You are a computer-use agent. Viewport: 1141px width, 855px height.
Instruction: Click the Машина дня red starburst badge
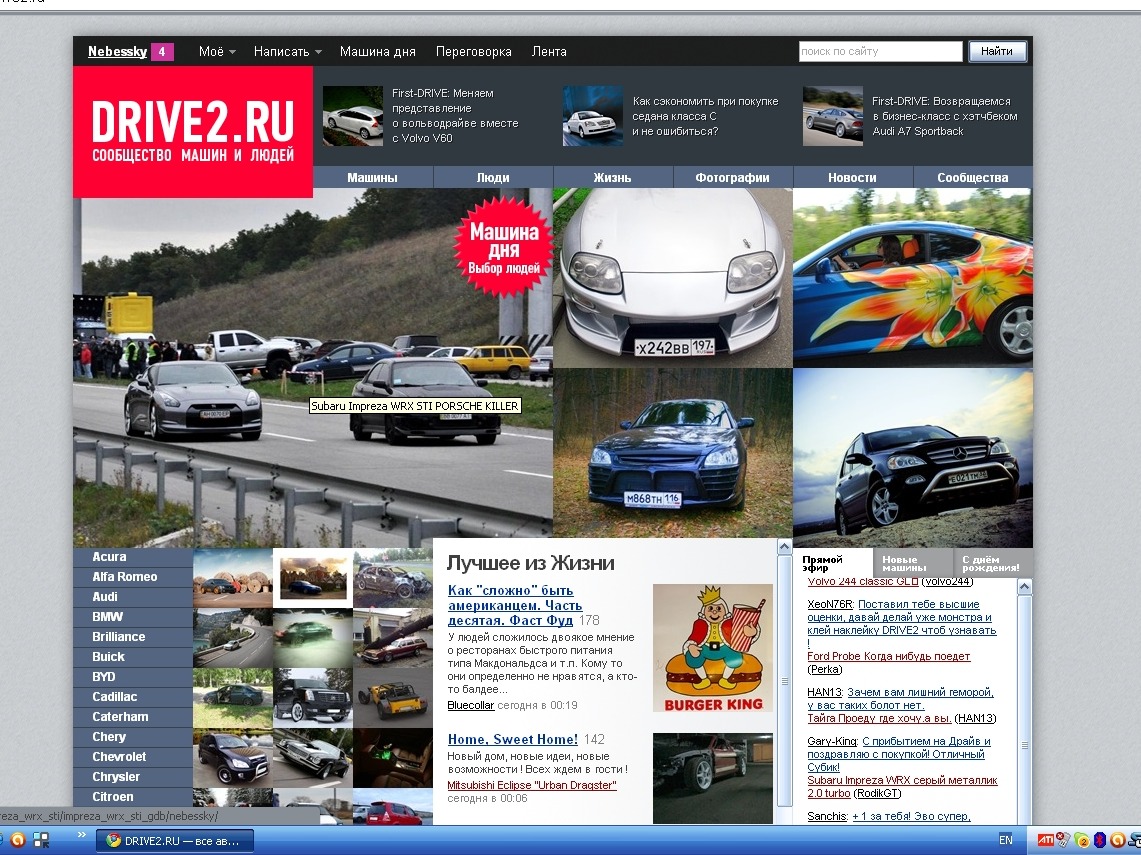[504, 248]
